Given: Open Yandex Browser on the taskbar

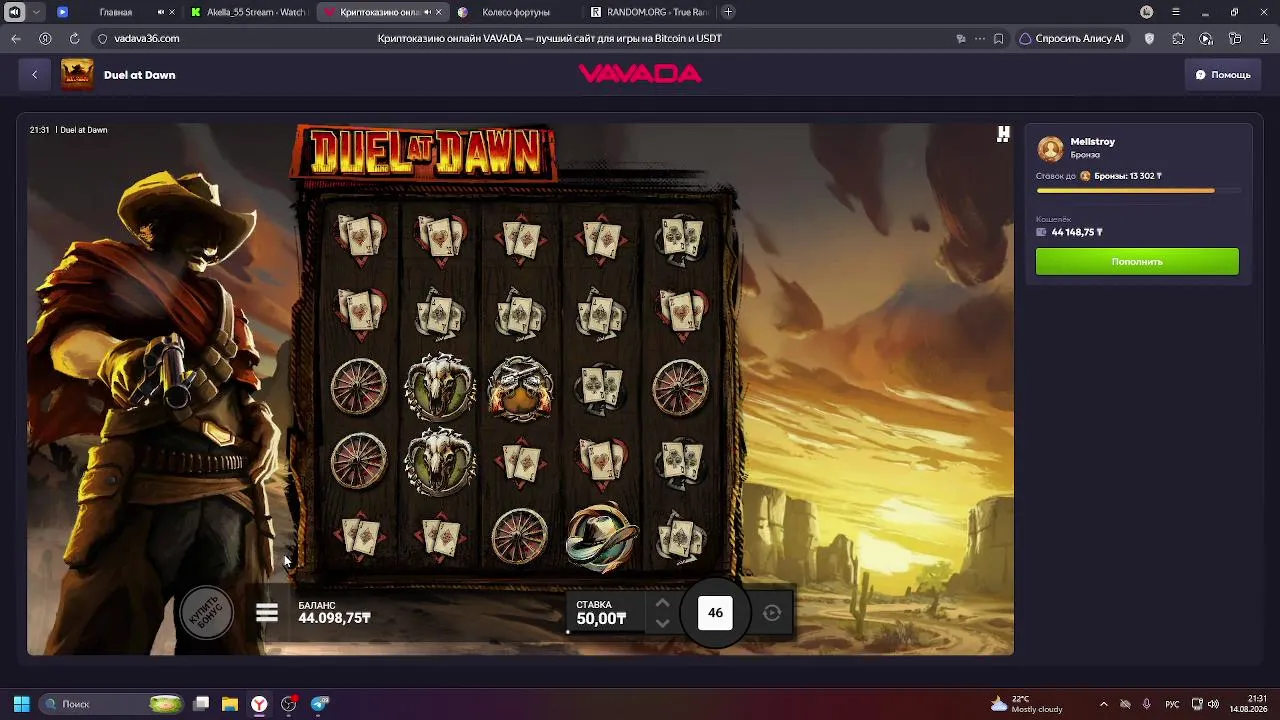Looking at the screenshot, I should click(x=259, y=704).
